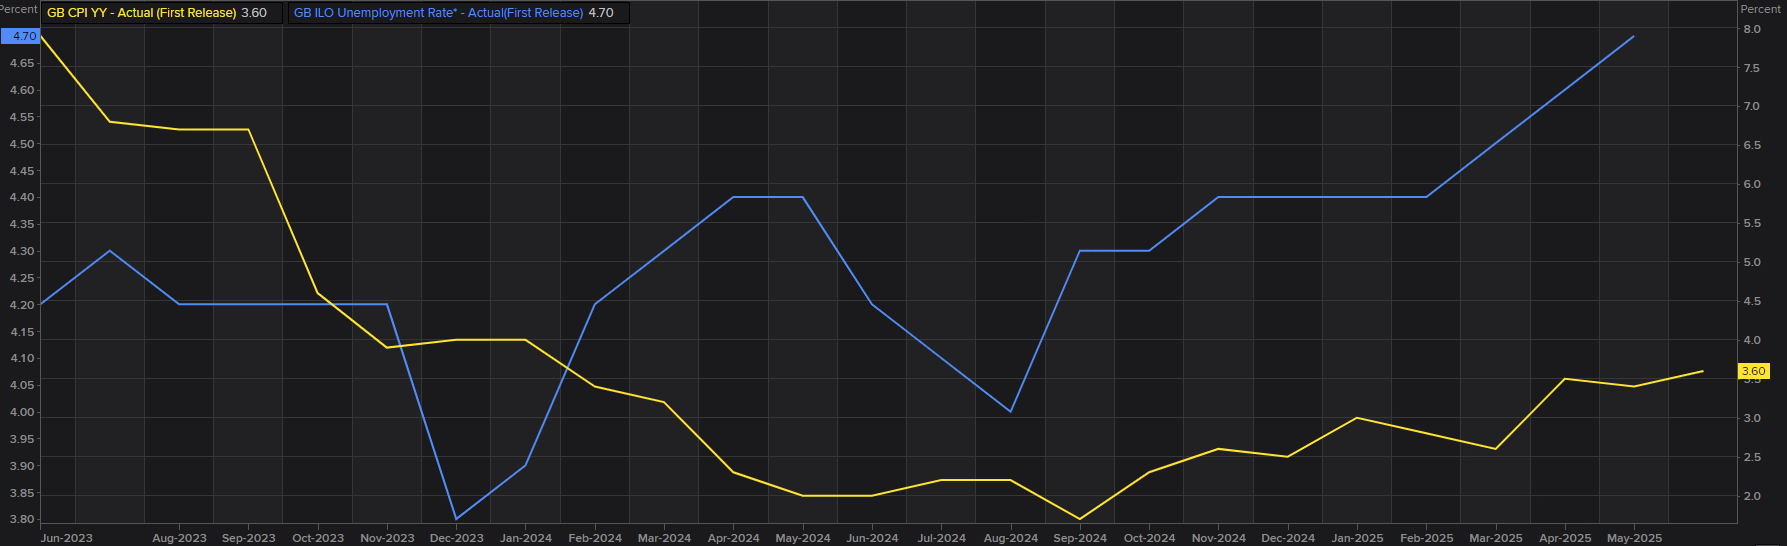Viewport: 1787px width, 546px height.
Task: Click unemployment line's trough at Aug-2024
Action: tap(1011, 411)
